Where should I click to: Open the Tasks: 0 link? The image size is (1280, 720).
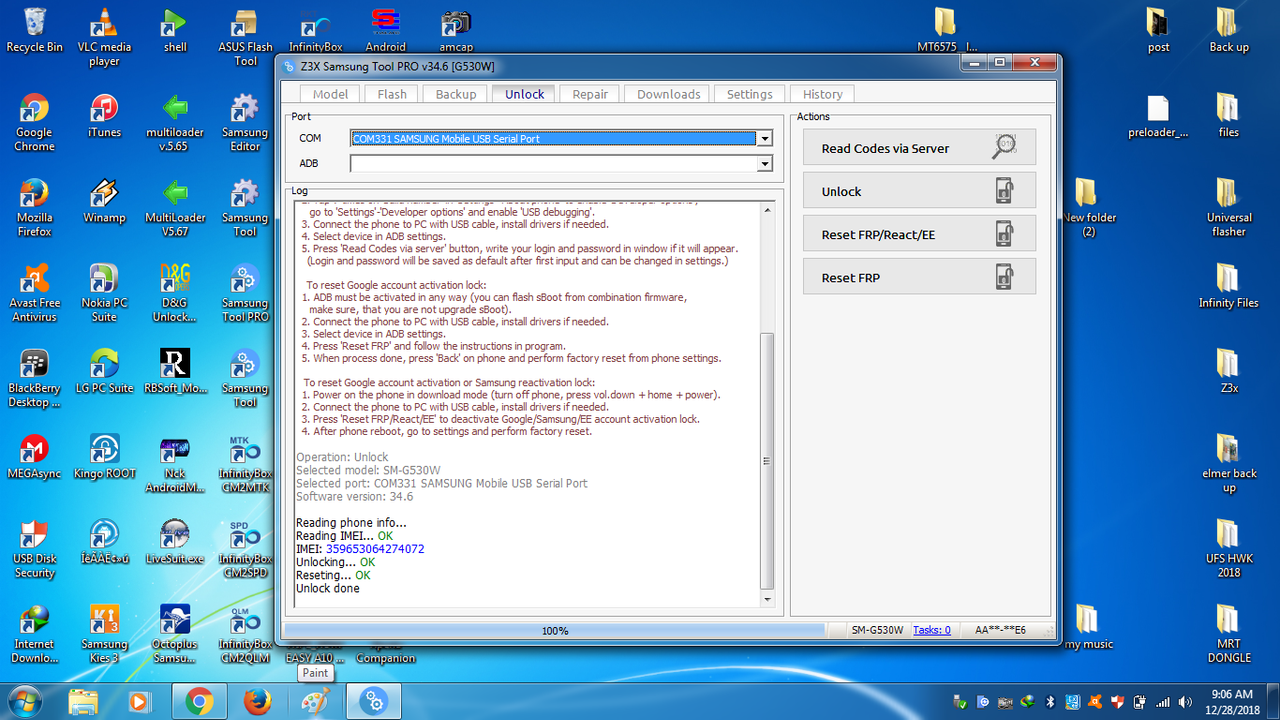click(x=932, y=630)
